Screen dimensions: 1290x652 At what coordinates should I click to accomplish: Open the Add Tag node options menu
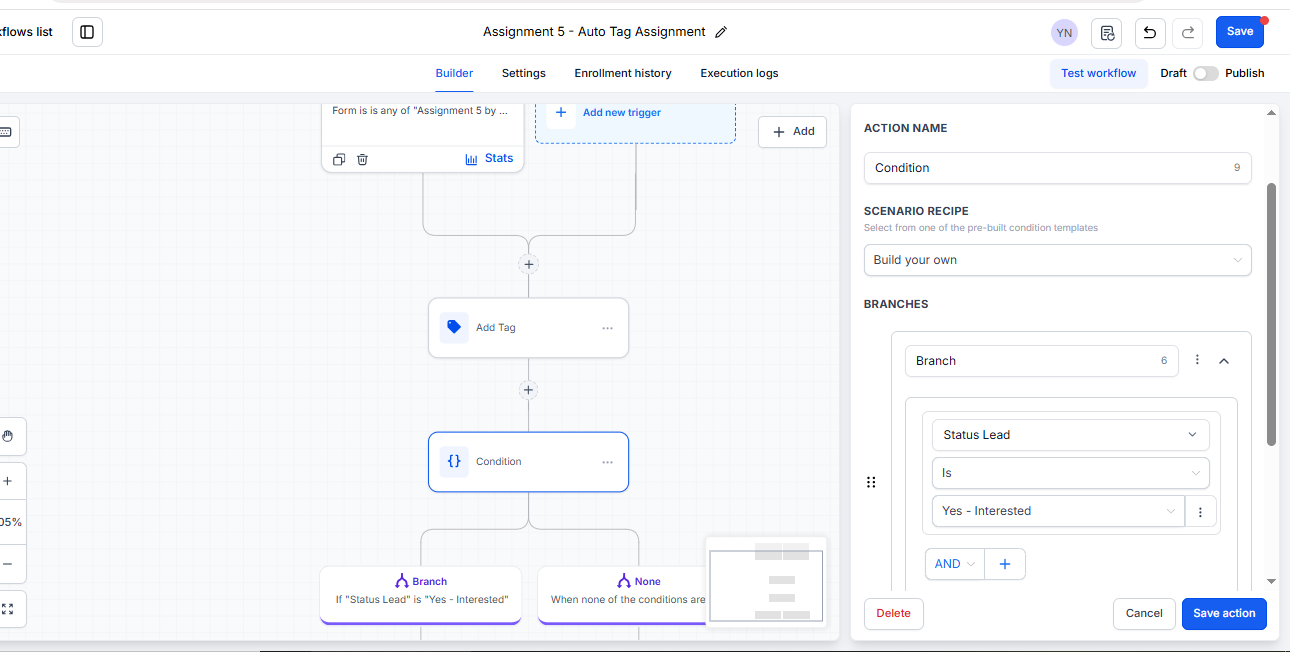click(x=607, y=328)
